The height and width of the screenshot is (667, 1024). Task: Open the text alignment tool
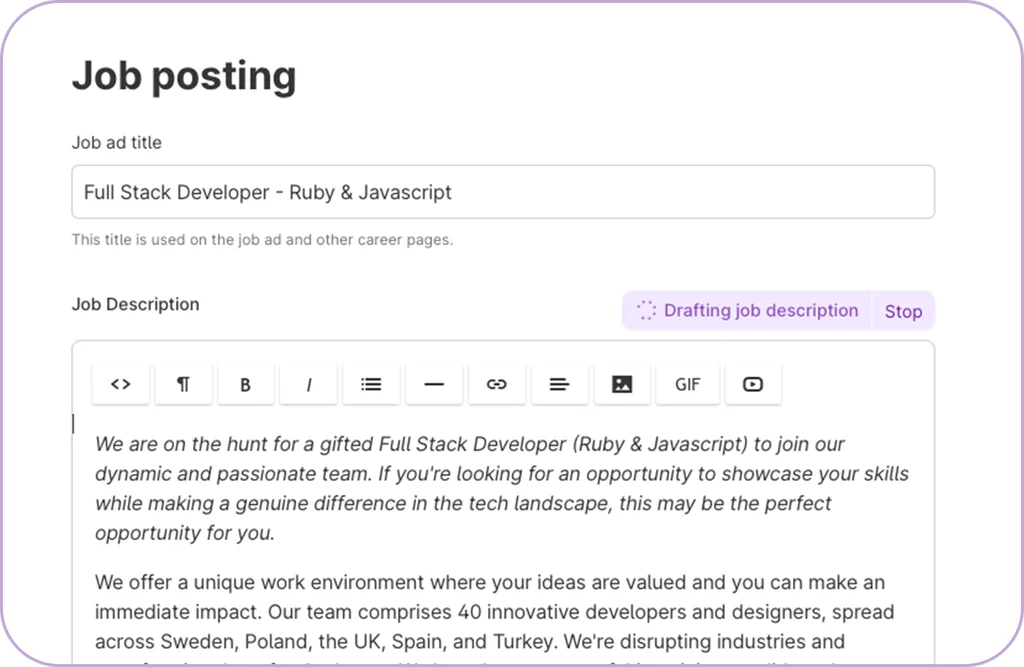coord(559,385)
